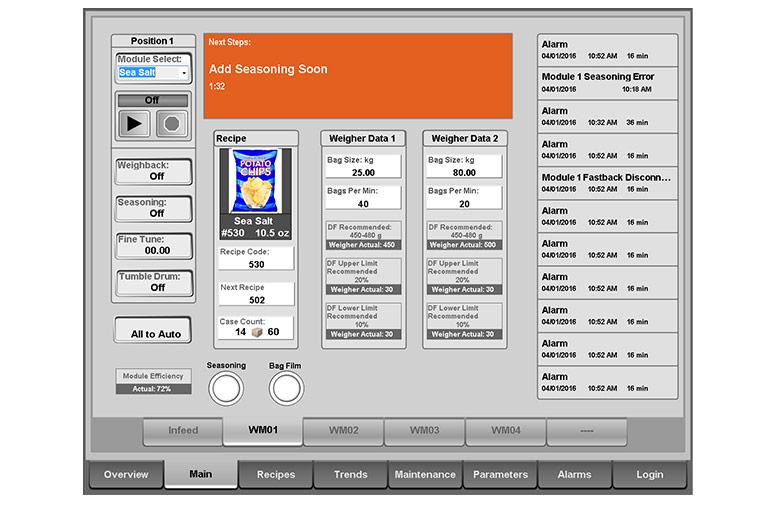Select the Module 1 Fastback Disconnect alarm
Screen dimensions: 776x509
coord(607,182)
